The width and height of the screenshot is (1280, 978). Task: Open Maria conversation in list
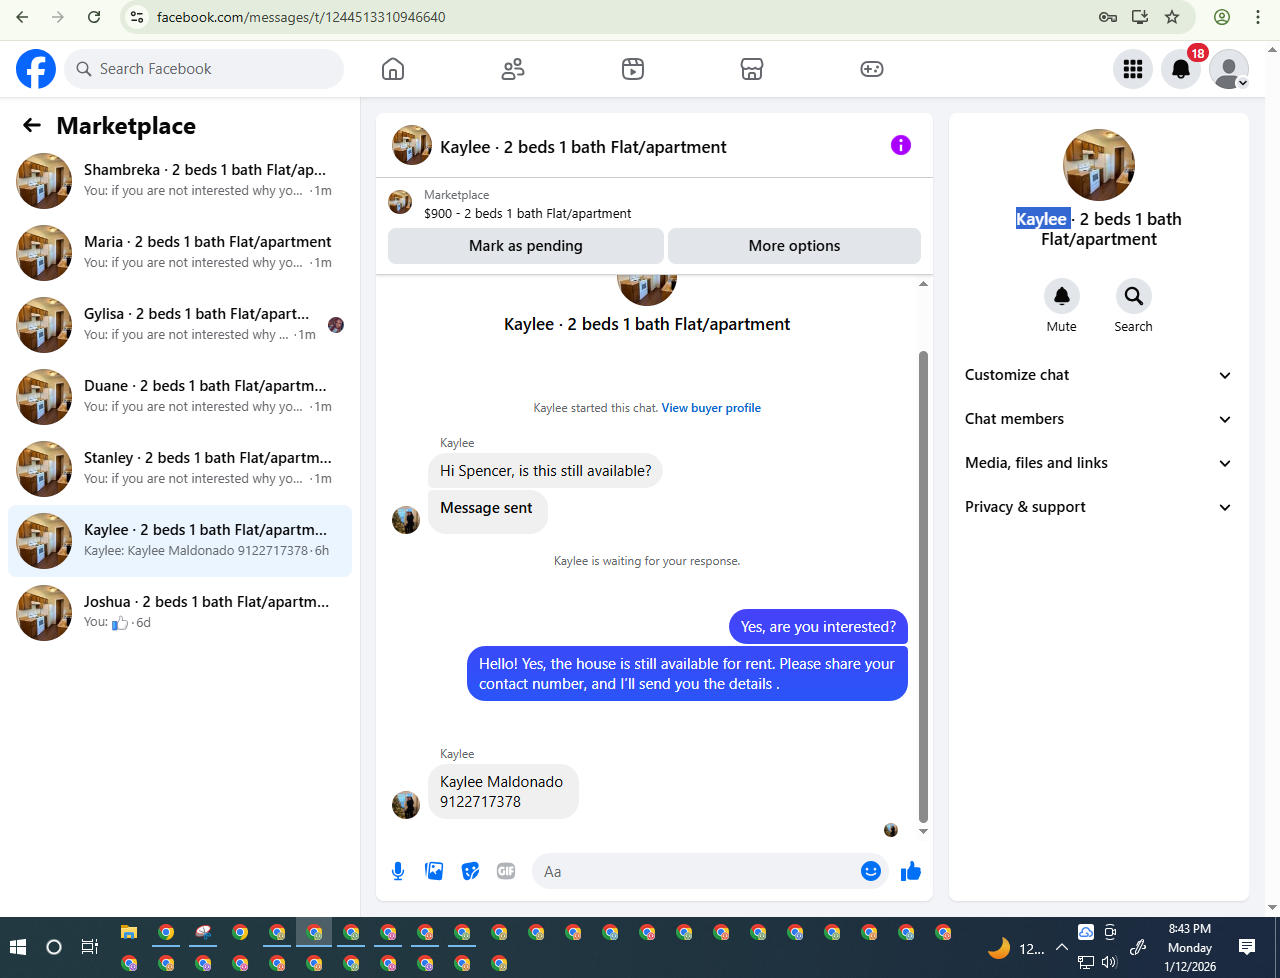180,253
